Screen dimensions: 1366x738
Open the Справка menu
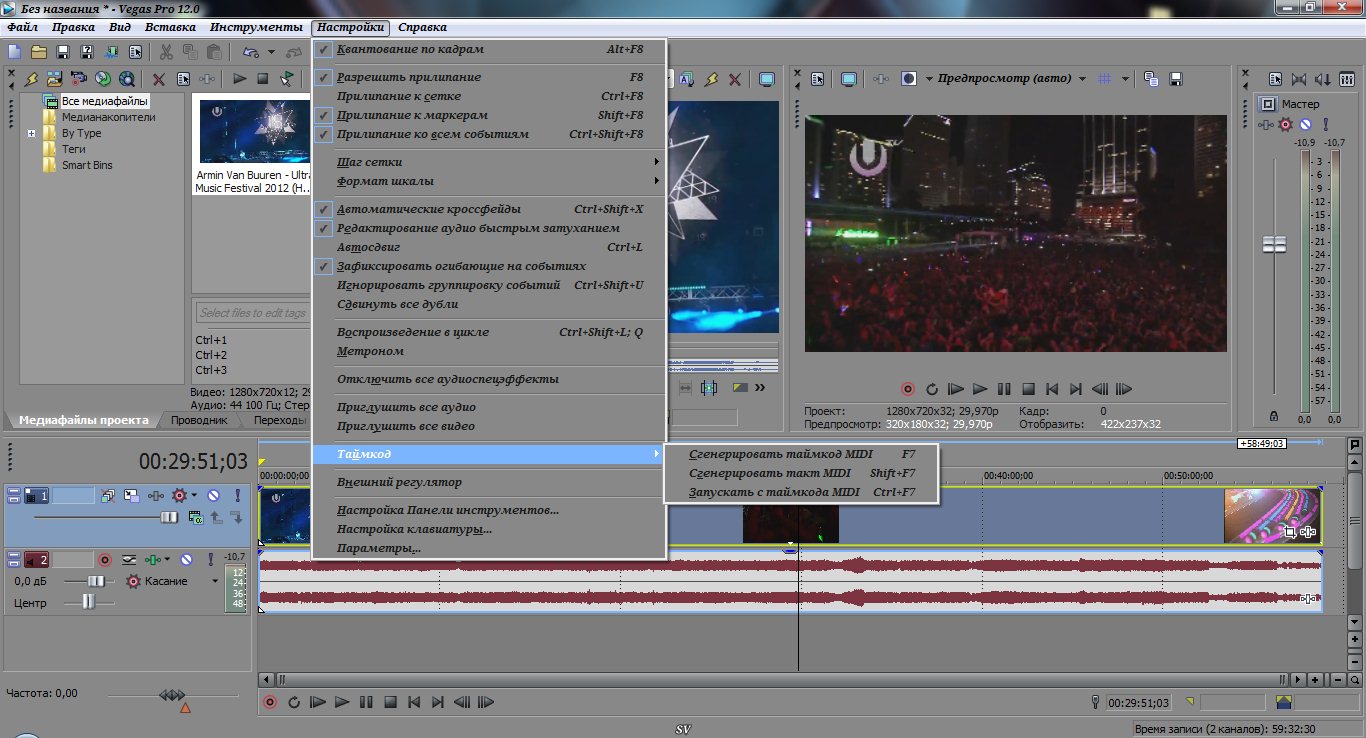[420, 27]
